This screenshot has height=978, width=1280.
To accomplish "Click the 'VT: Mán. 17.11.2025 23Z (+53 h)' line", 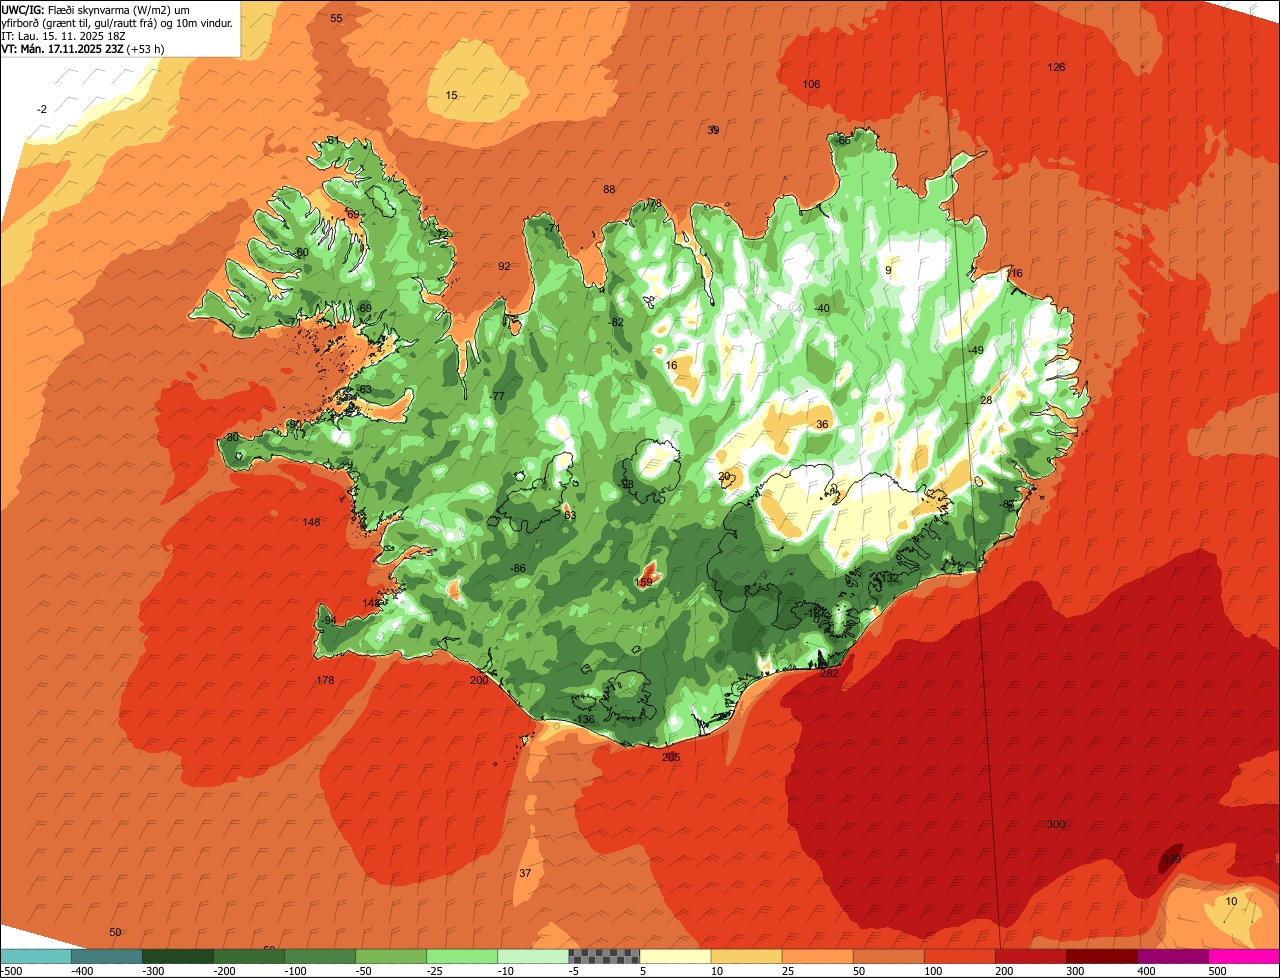I will coord(83,48).
